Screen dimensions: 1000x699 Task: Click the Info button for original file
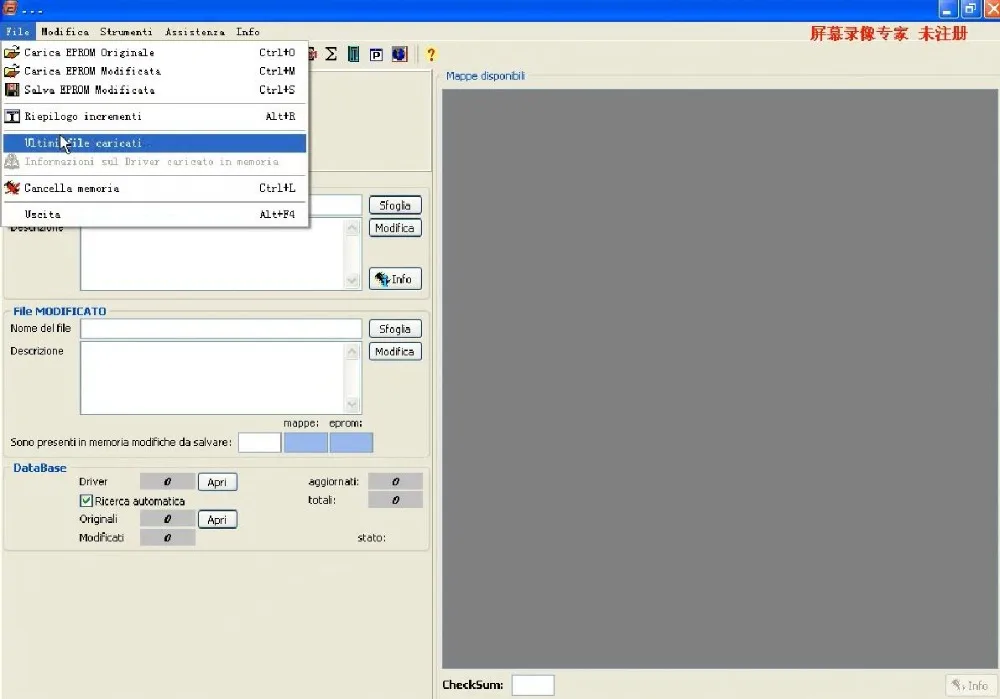coord(395,279)
